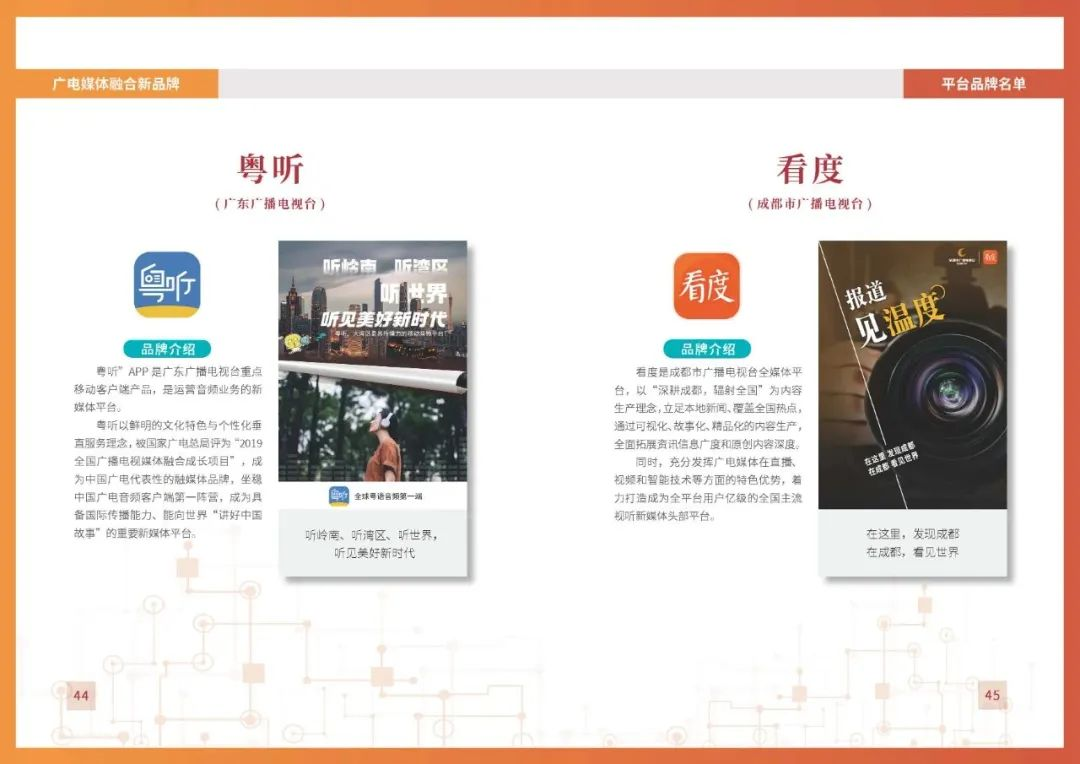Click the small 粤听 icon beside 全球粤语音频第一端
Image resolution: width=1080 pixels, height=764 pixels.
coord(339,495)
